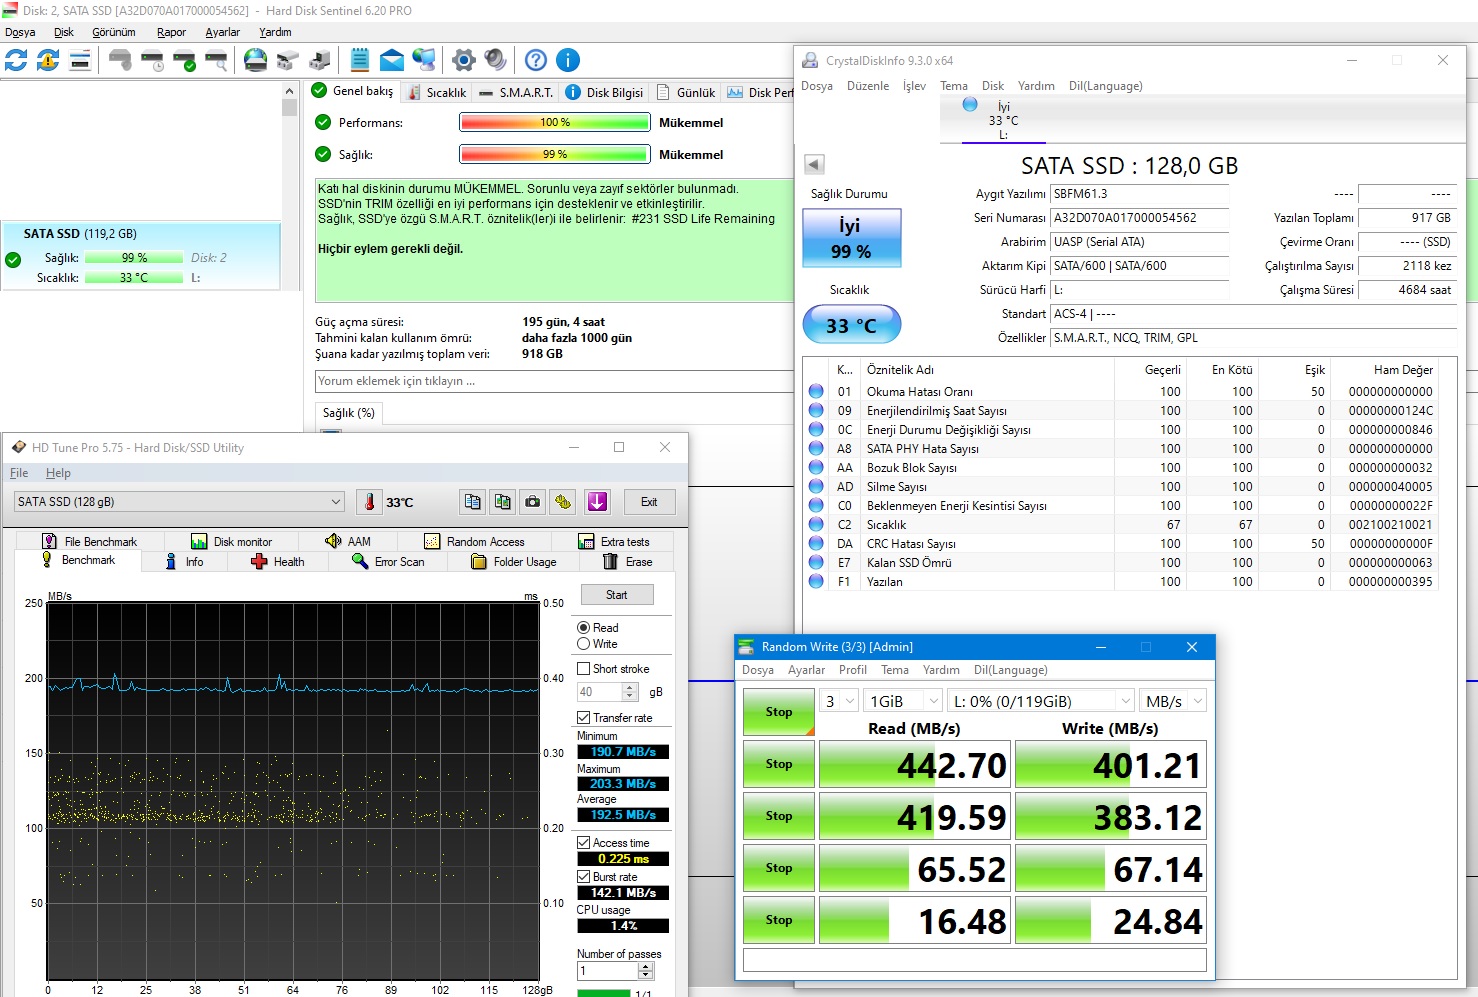Click the globe with monitor icon
1478x997 pixels.
(x=424, y=60)
